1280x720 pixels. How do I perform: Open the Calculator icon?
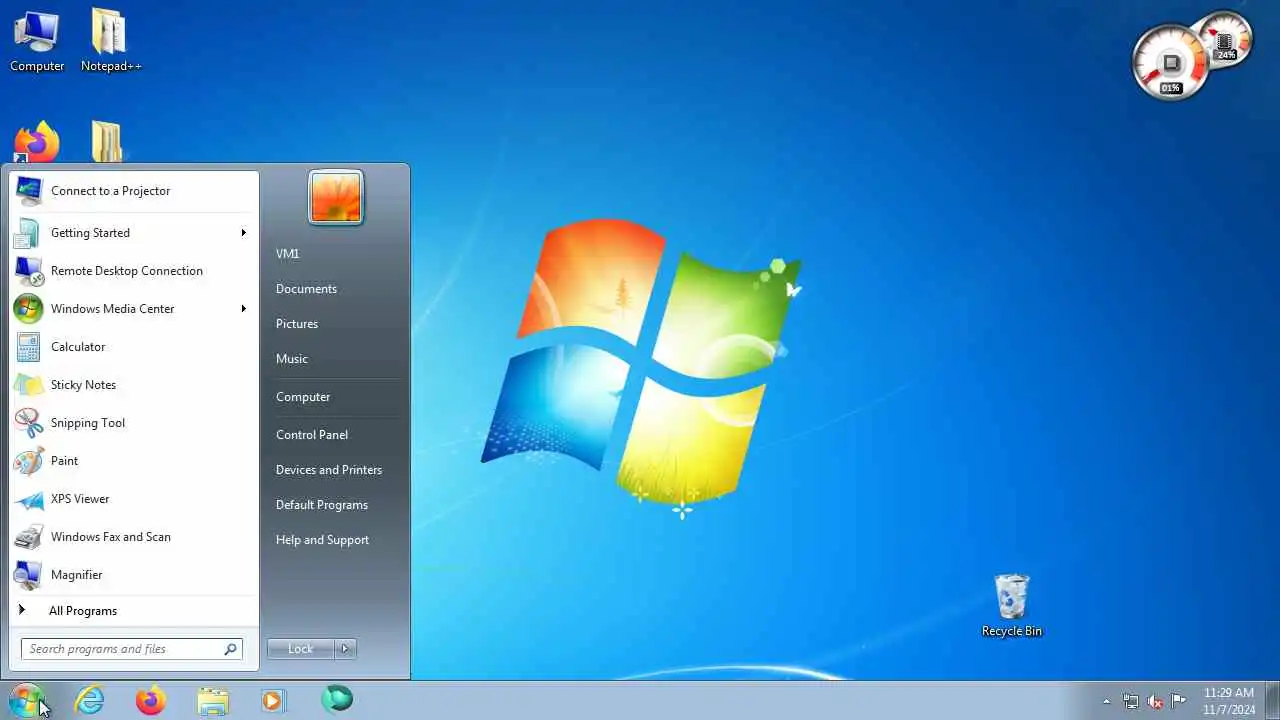[28, 347]
